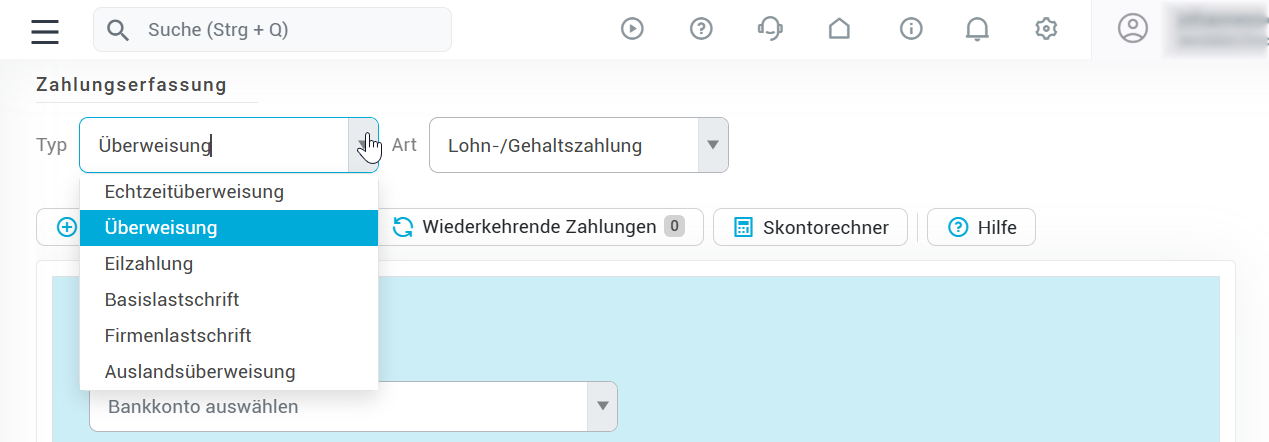Select Basislastschrift option
The width and height of the screenshot is (1269, 442).
(x=172, y=299)
